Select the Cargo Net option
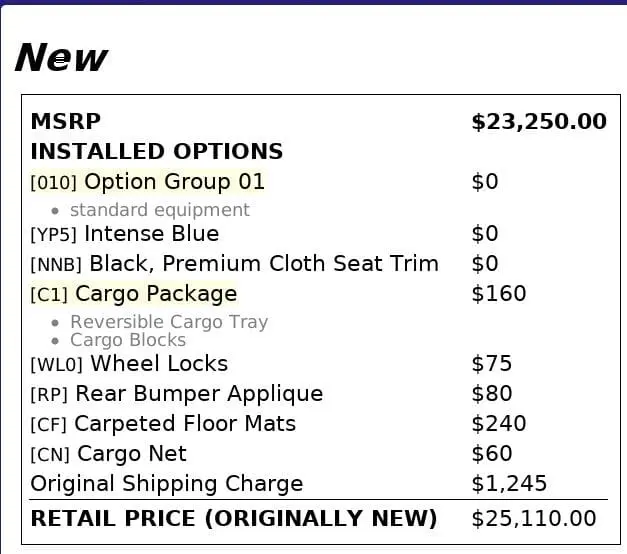This screenshot has height=554, width=627. 109,454
